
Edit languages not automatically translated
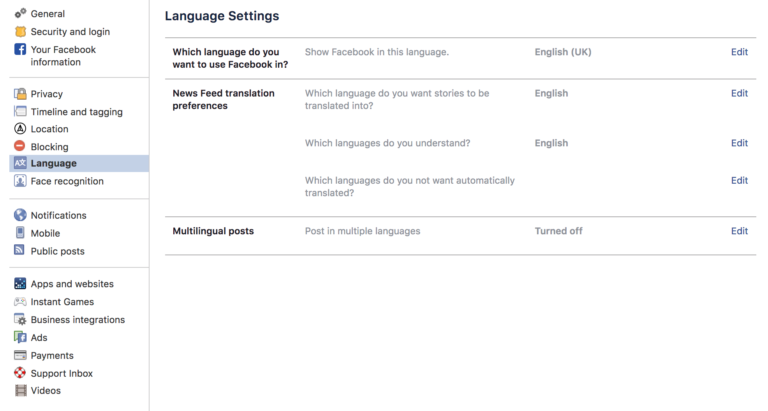pyautogui.click(x=739, y=180)
